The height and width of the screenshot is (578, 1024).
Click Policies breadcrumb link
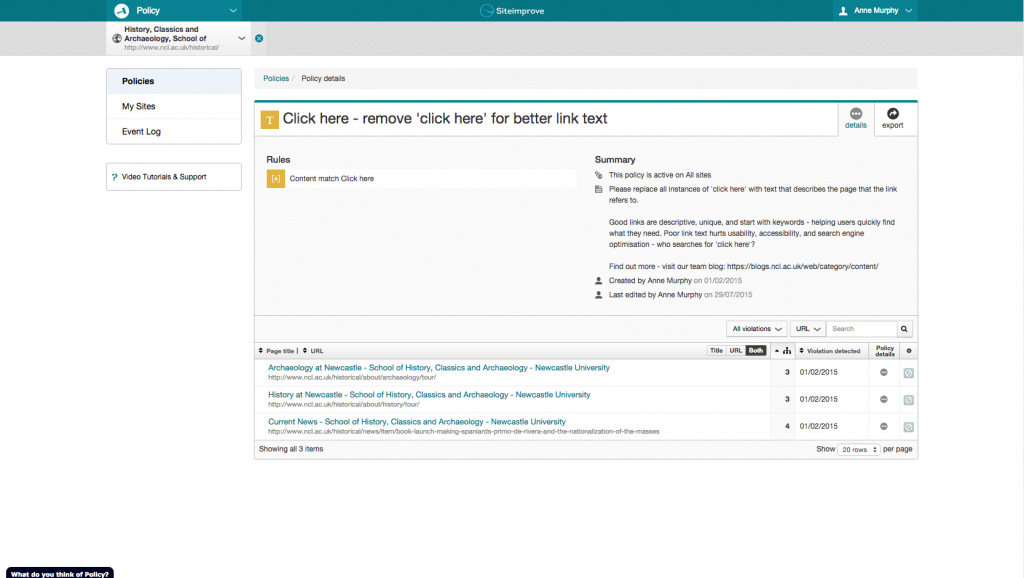pos(276,78)
